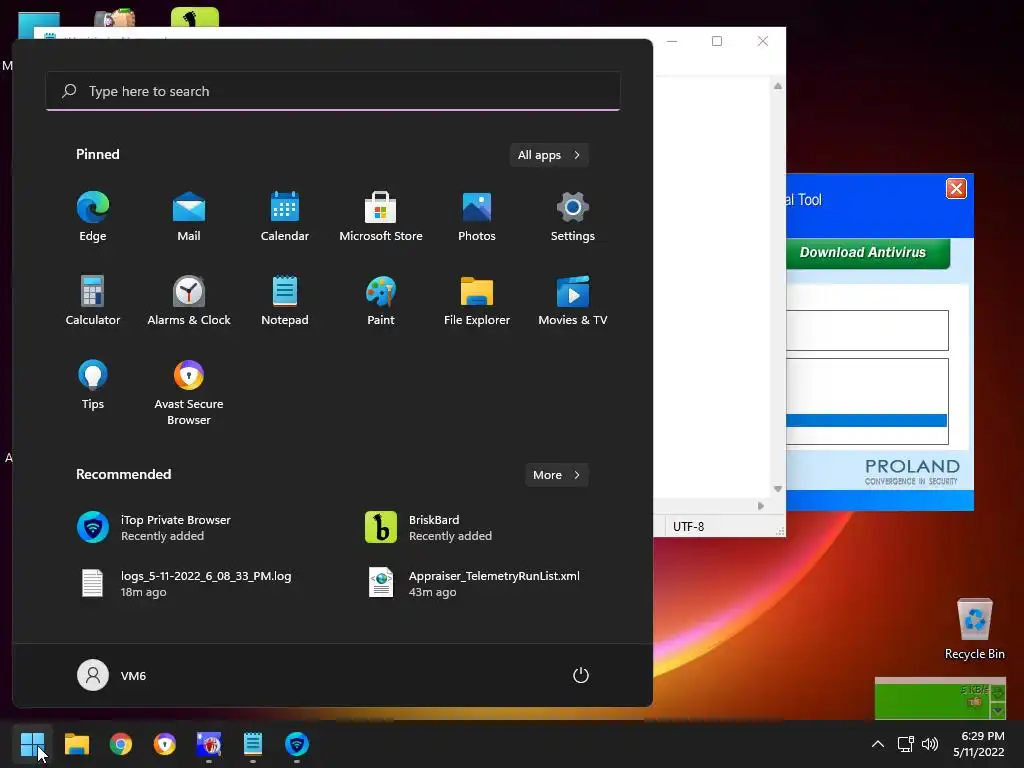Open the VM6 user account menu
The height and width of the screenshot is (768, 1024).
point(112,675)
